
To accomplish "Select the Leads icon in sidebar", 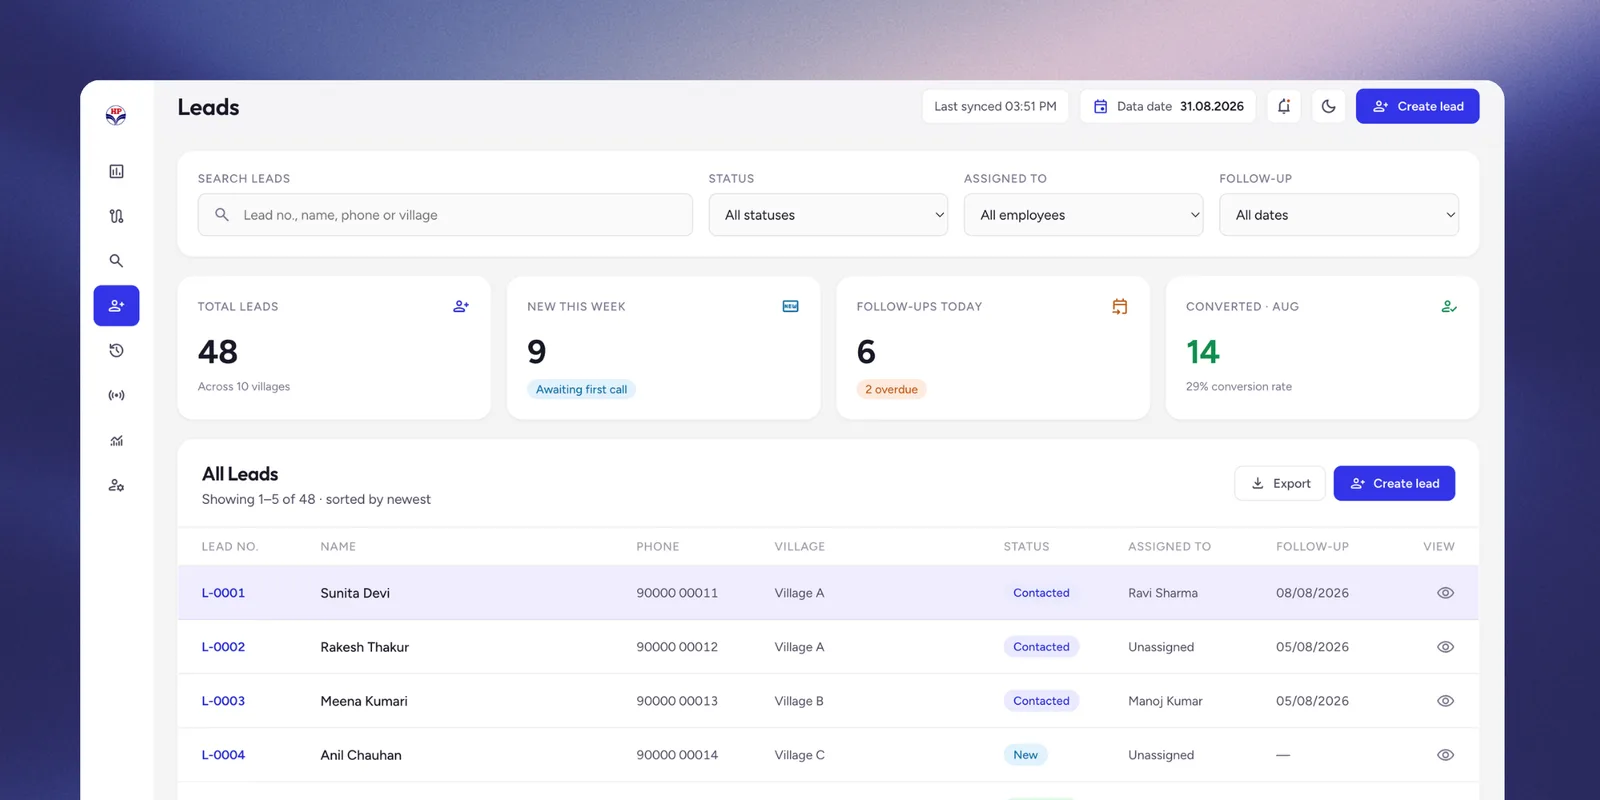I will [x=116, y=306].
